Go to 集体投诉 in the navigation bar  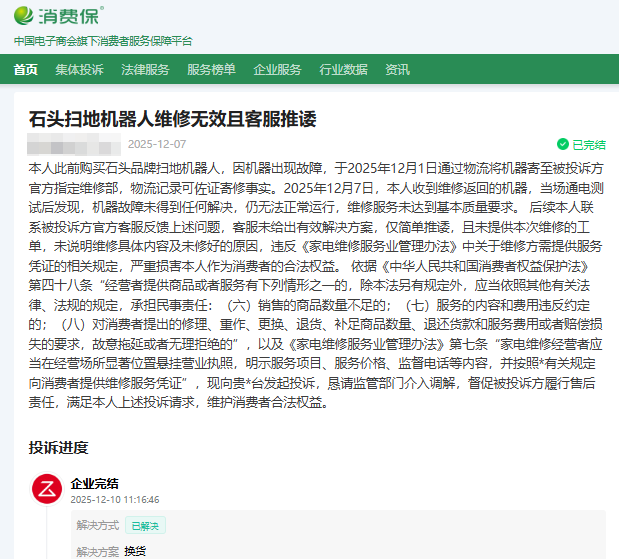coord(79,70)
